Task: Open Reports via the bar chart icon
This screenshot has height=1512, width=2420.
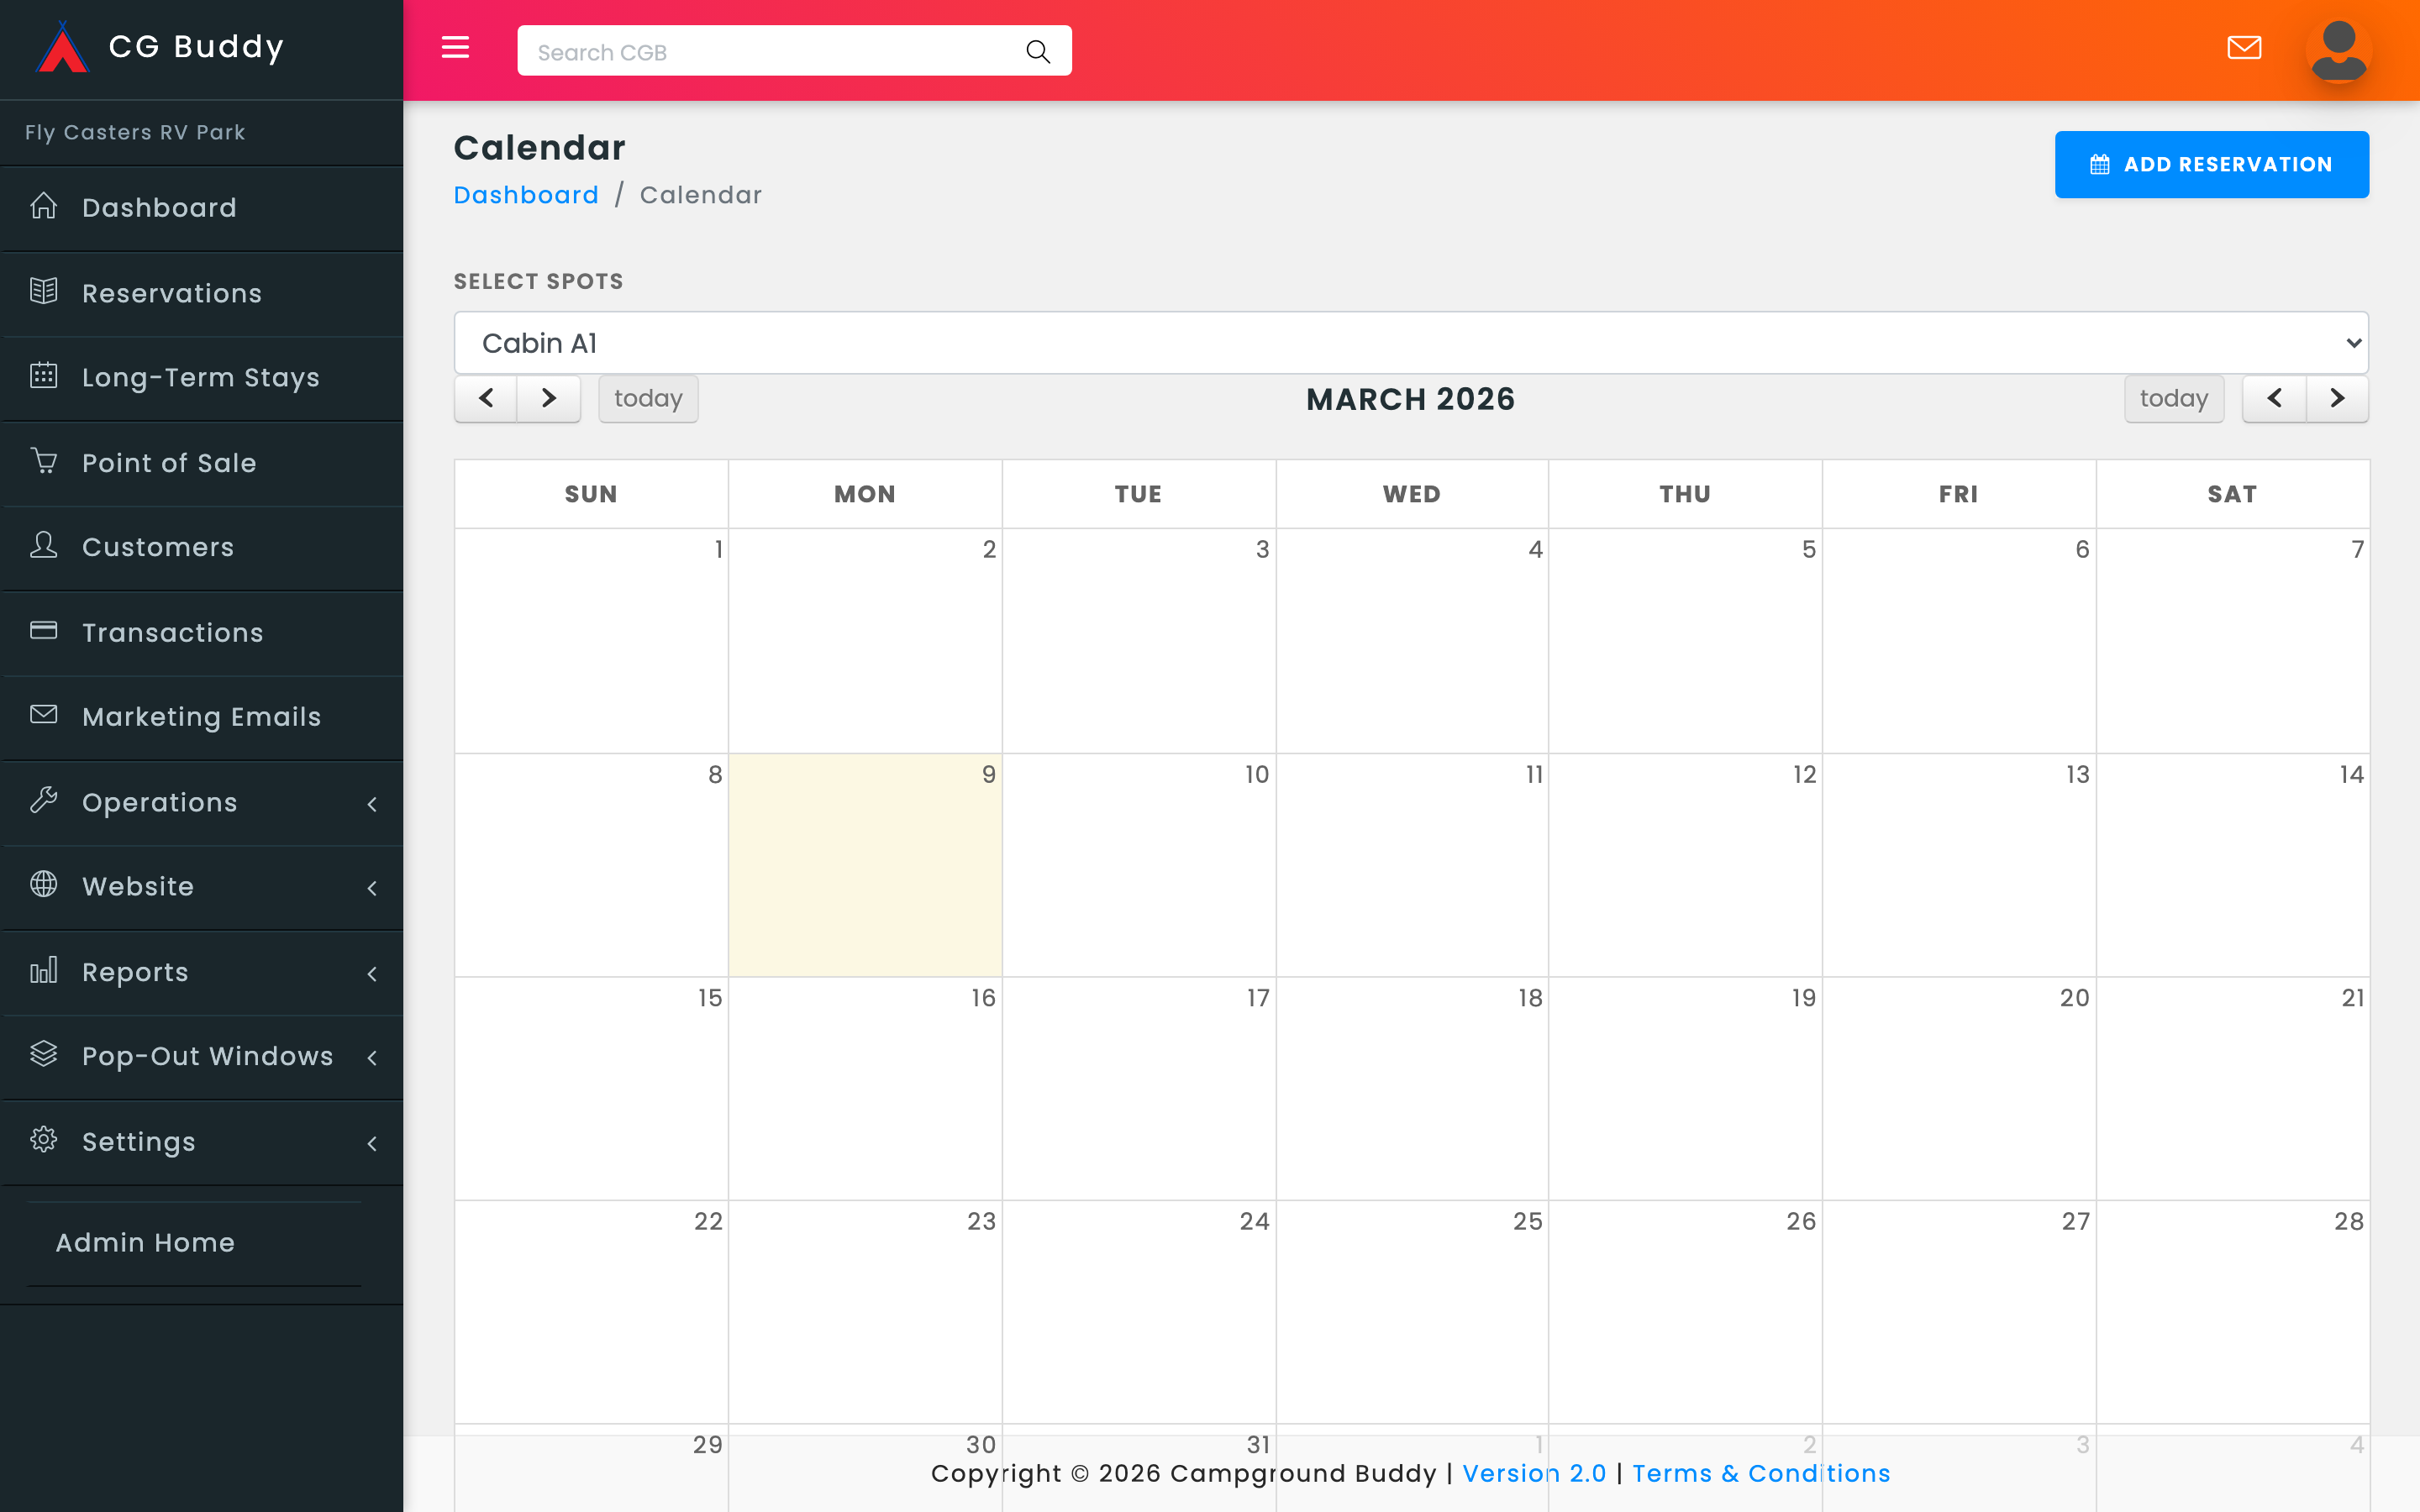Action: point(44,970)
